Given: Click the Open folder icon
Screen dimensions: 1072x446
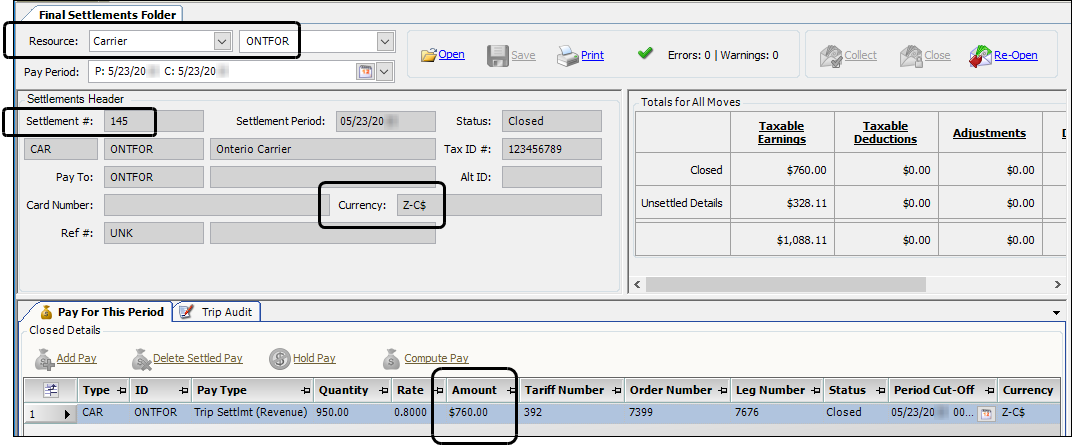Looking at the screenshot, I should coord(429,55).
